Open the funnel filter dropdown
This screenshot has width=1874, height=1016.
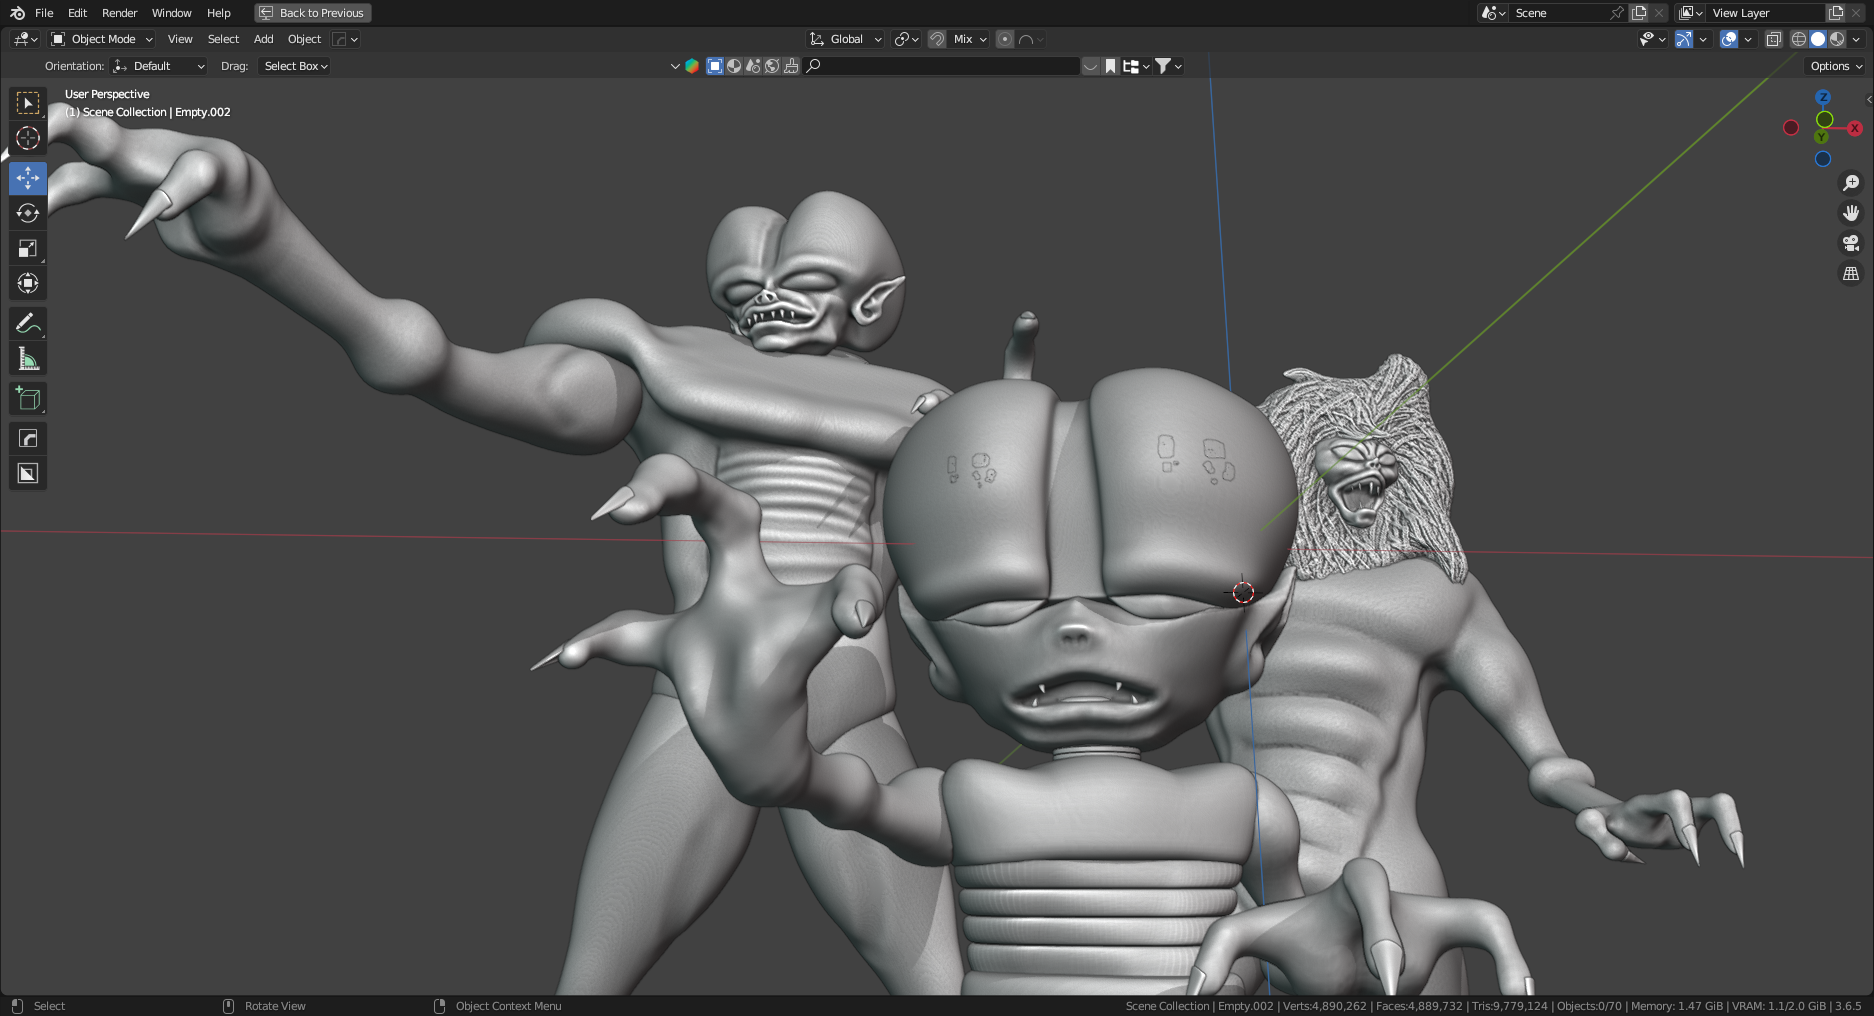coord(1169,66)
